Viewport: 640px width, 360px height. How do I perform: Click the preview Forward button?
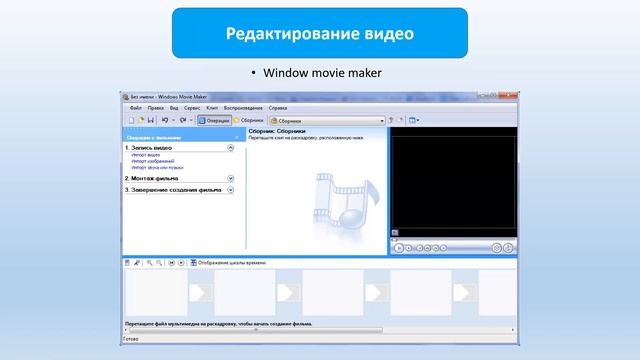[443, 248]
